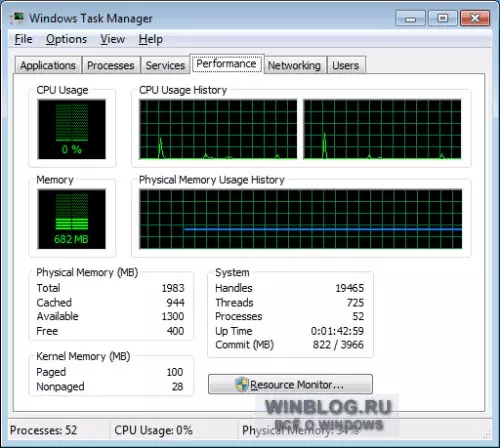Click the Physical Memory Usage History graph
The height and width of the screenshot is (448, 500).
point(301,219)
